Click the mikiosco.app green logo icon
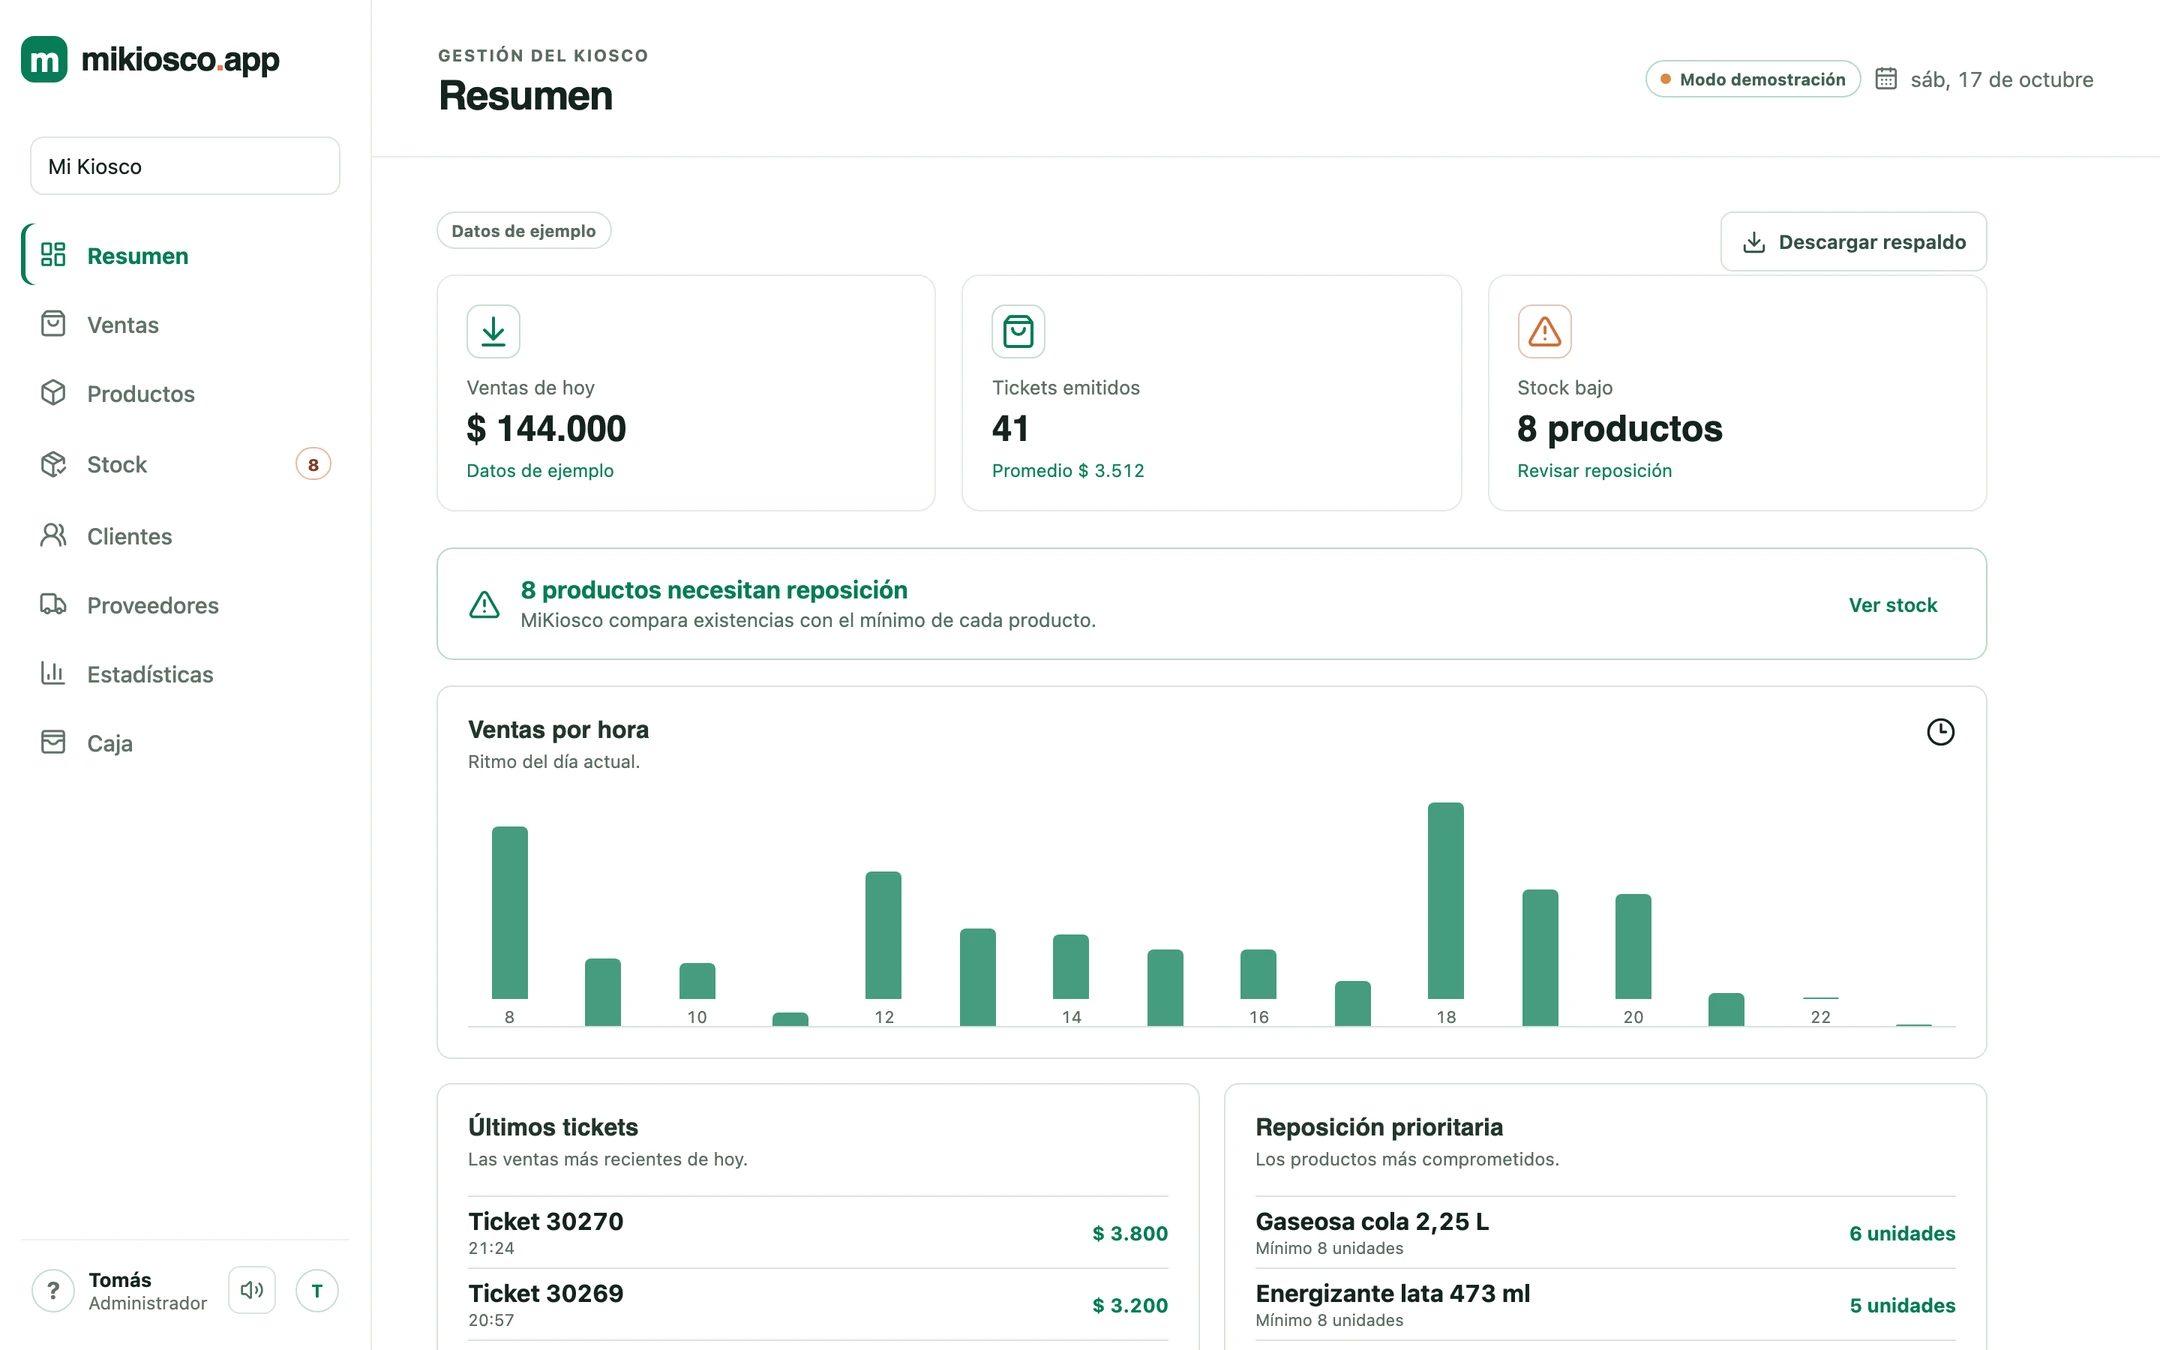Viewport: 2160px width, 1350px height. 44,60
